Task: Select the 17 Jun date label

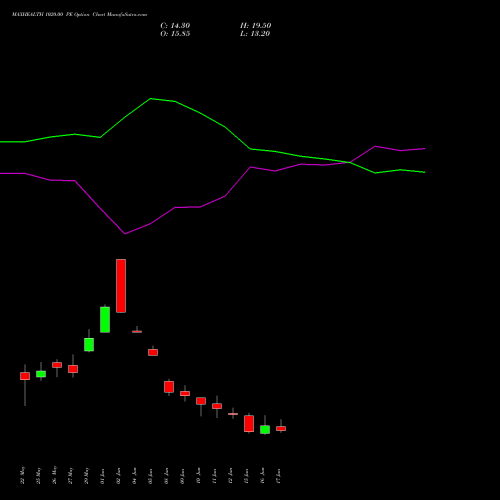Action: pos(278,476)
